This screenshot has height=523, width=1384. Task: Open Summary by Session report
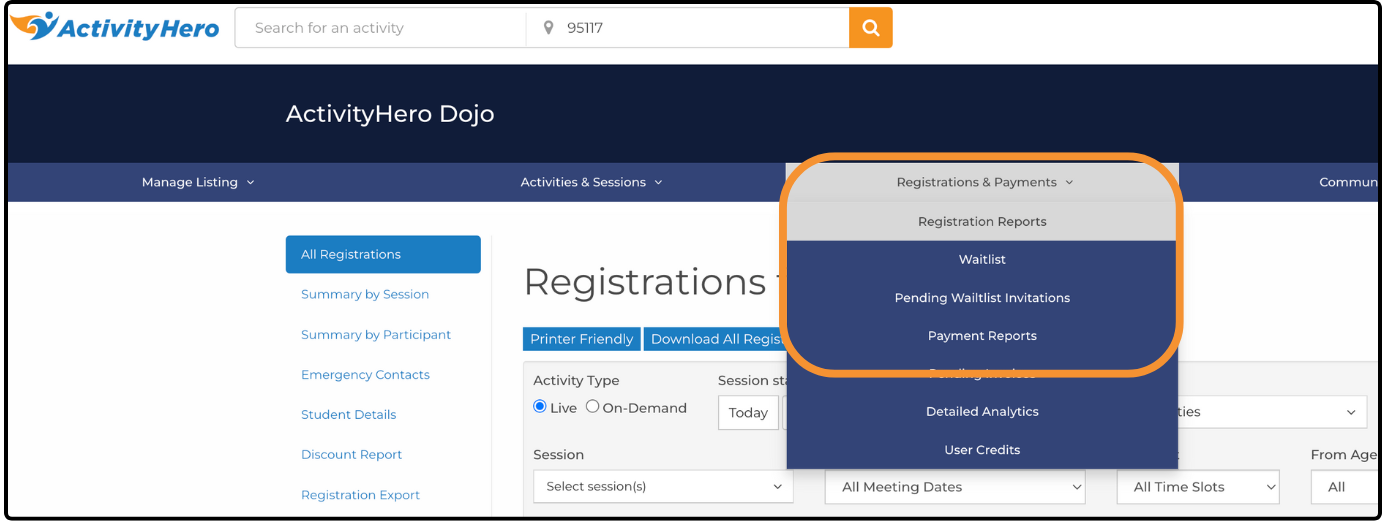(x=365, y=294)
